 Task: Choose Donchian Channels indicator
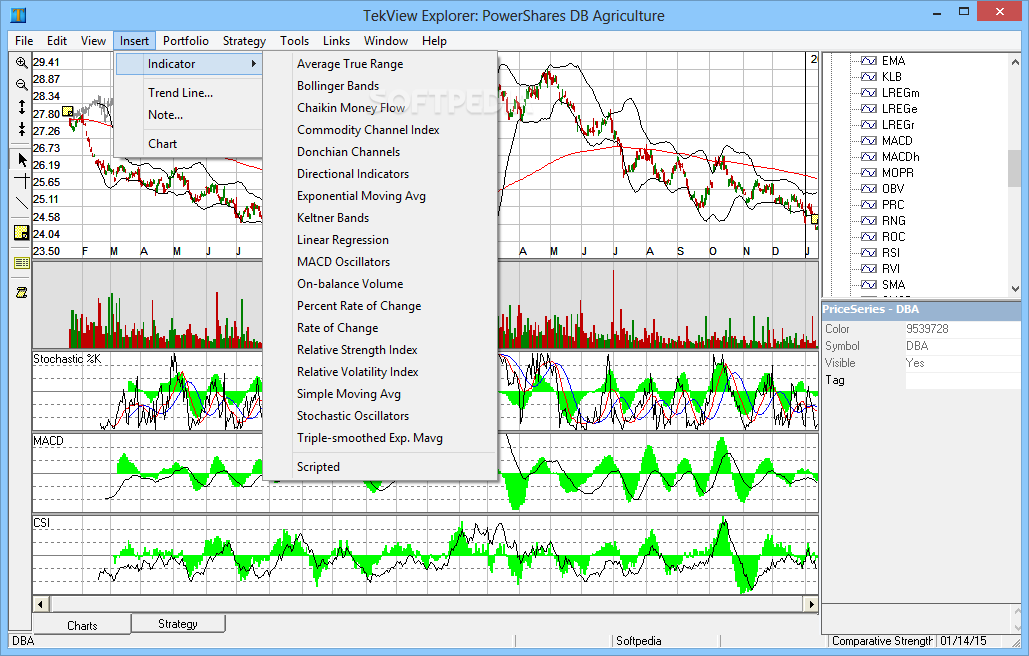tap(380, 152)
